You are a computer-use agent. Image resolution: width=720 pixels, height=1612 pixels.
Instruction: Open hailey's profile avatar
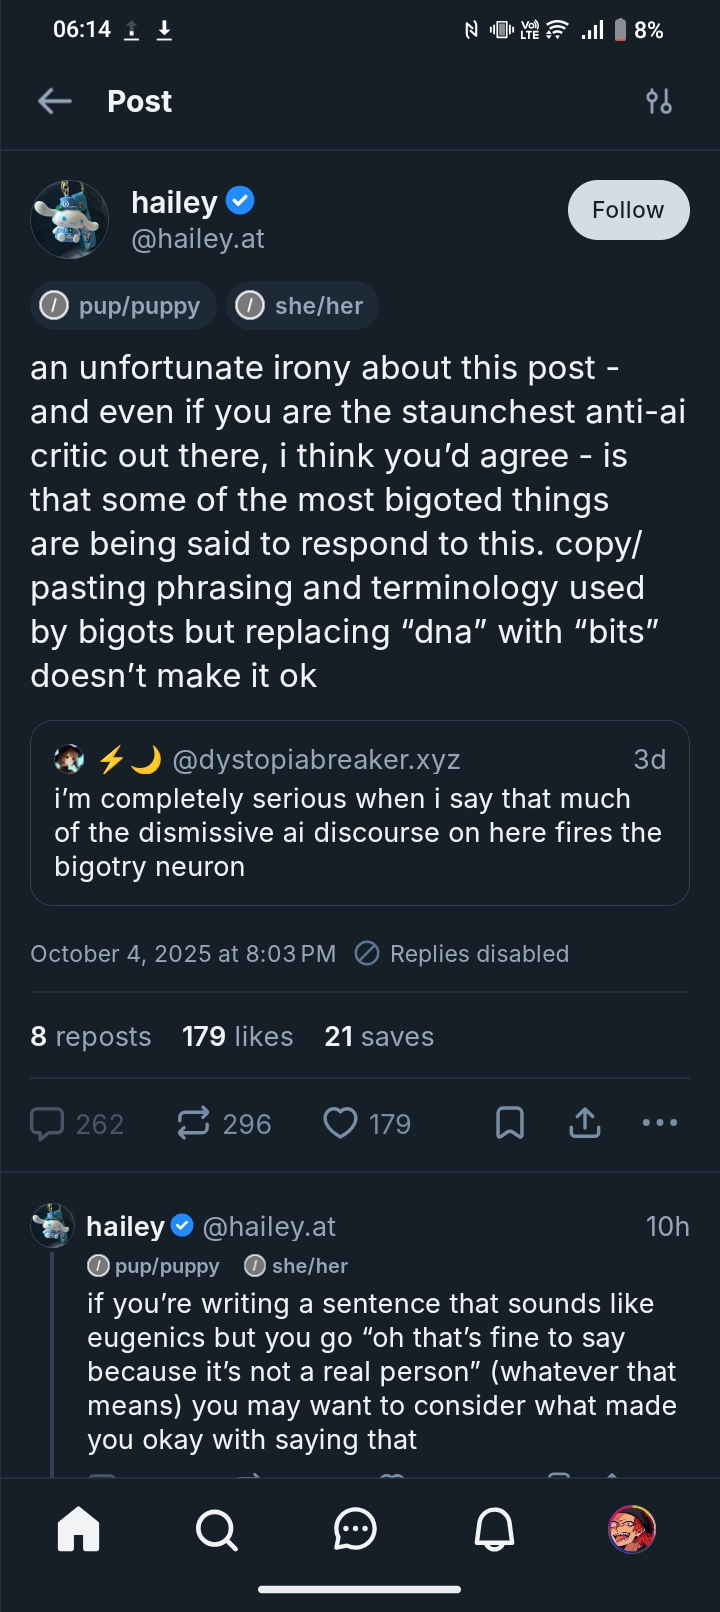[x=69, y=219]
